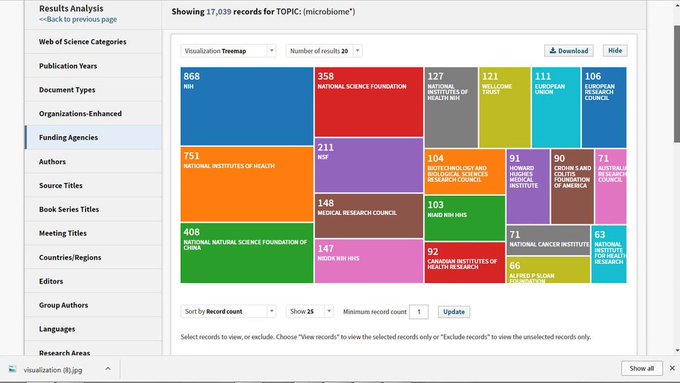Click the orange 104 Biotechnology Research Council tile
680x383 pixels.
click(x=465, y=172)
